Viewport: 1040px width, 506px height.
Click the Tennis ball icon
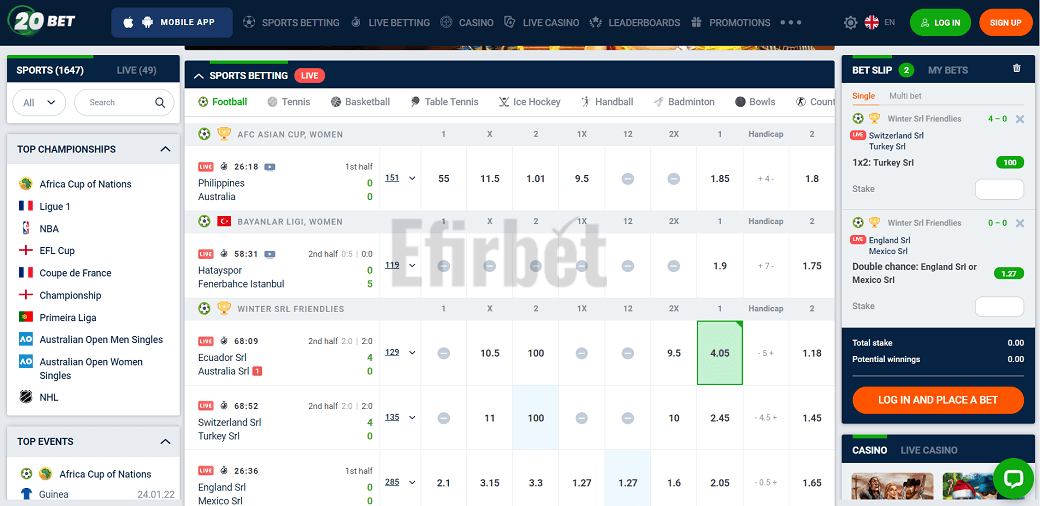pyautogui.click(x=273, y=102)
